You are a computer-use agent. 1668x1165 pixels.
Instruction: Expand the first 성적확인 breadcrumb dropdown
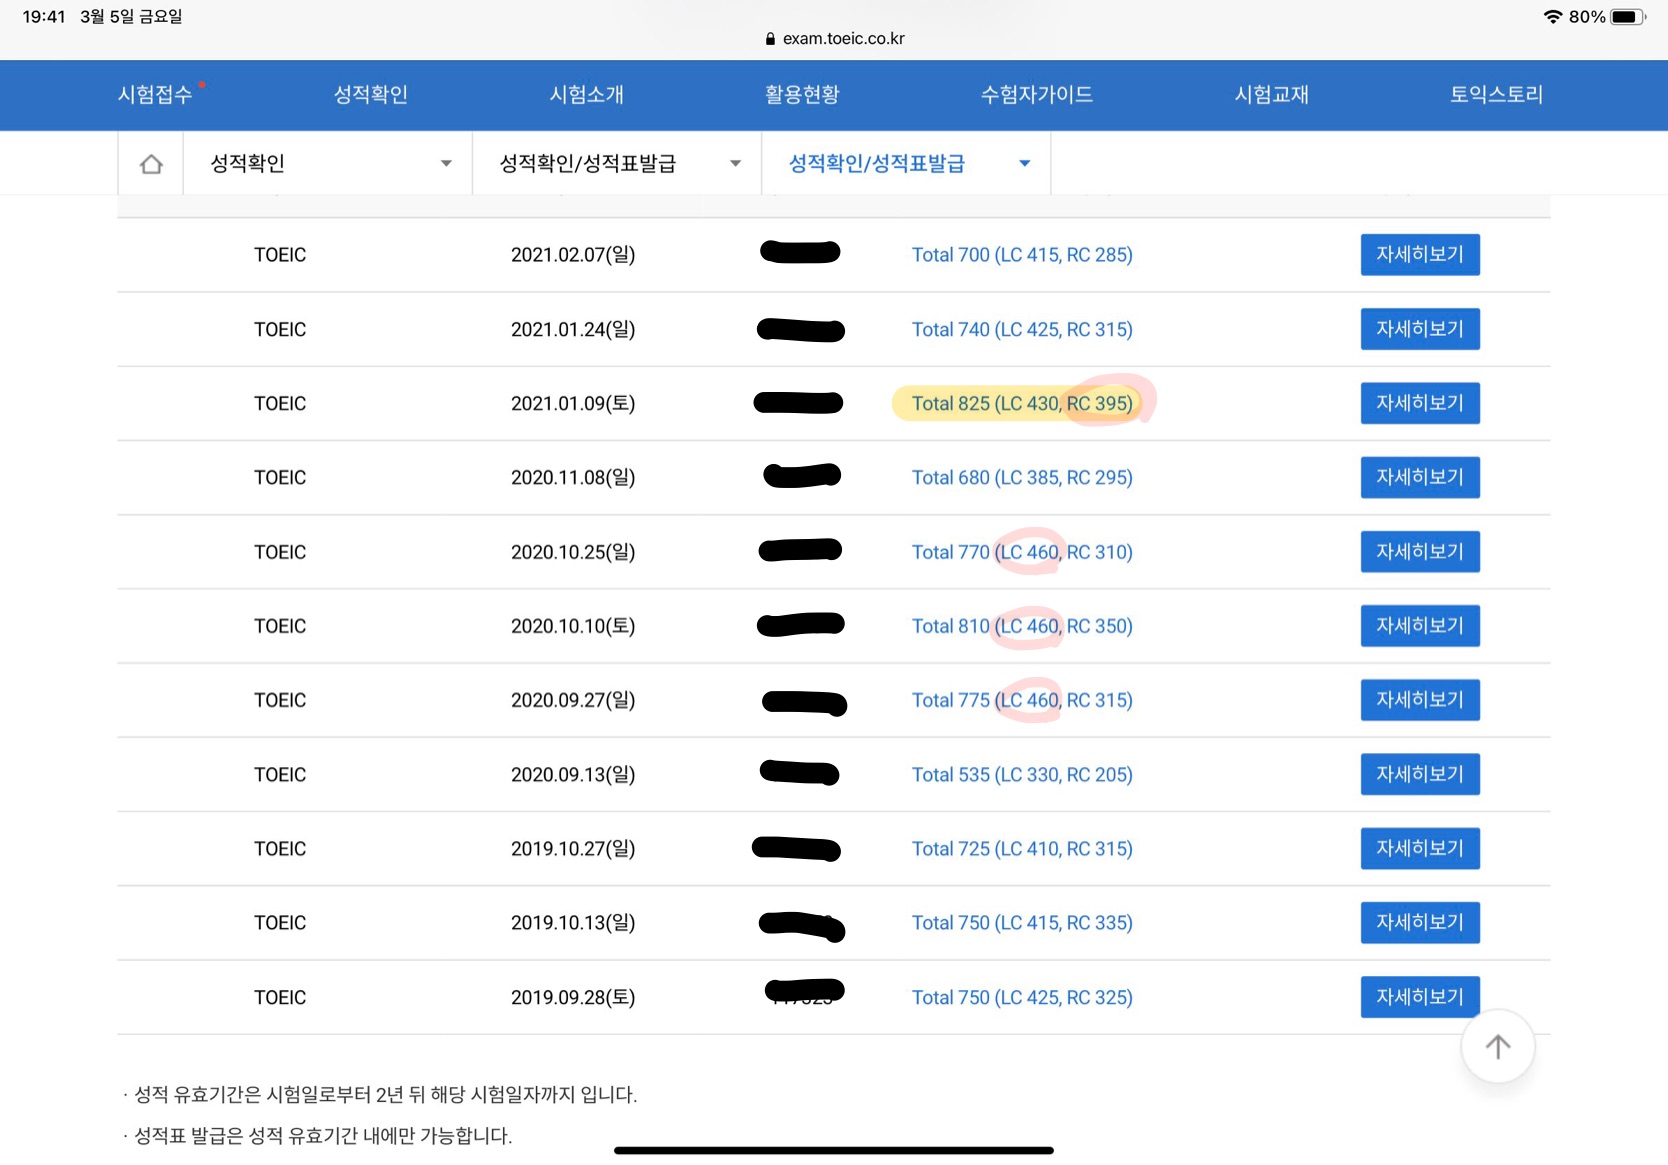(328, 164)
